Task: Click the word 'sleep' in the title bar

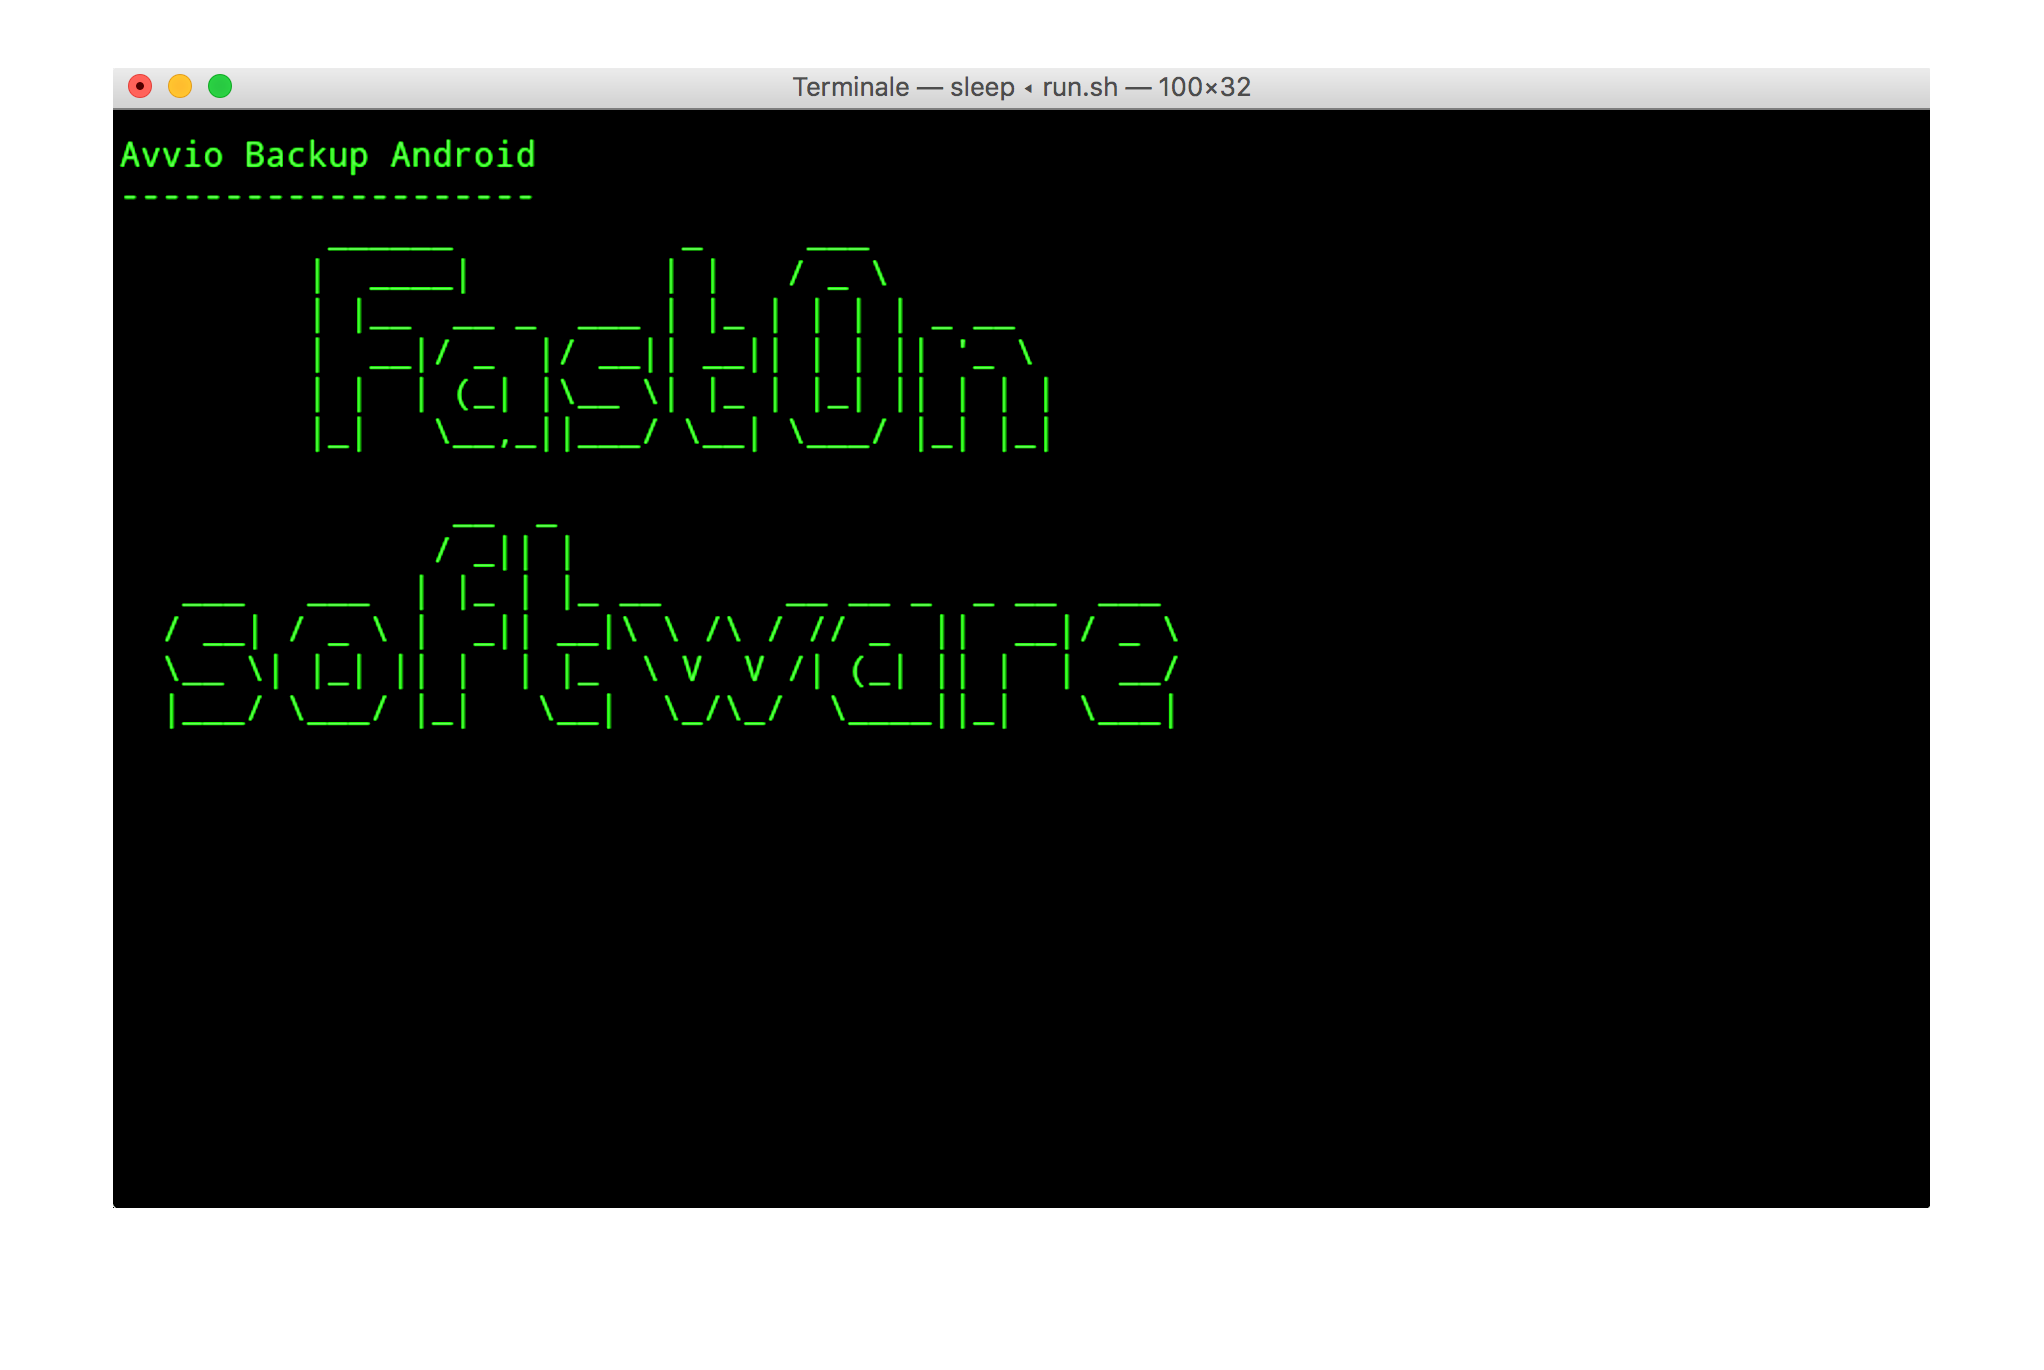Action: coord(982,87)
